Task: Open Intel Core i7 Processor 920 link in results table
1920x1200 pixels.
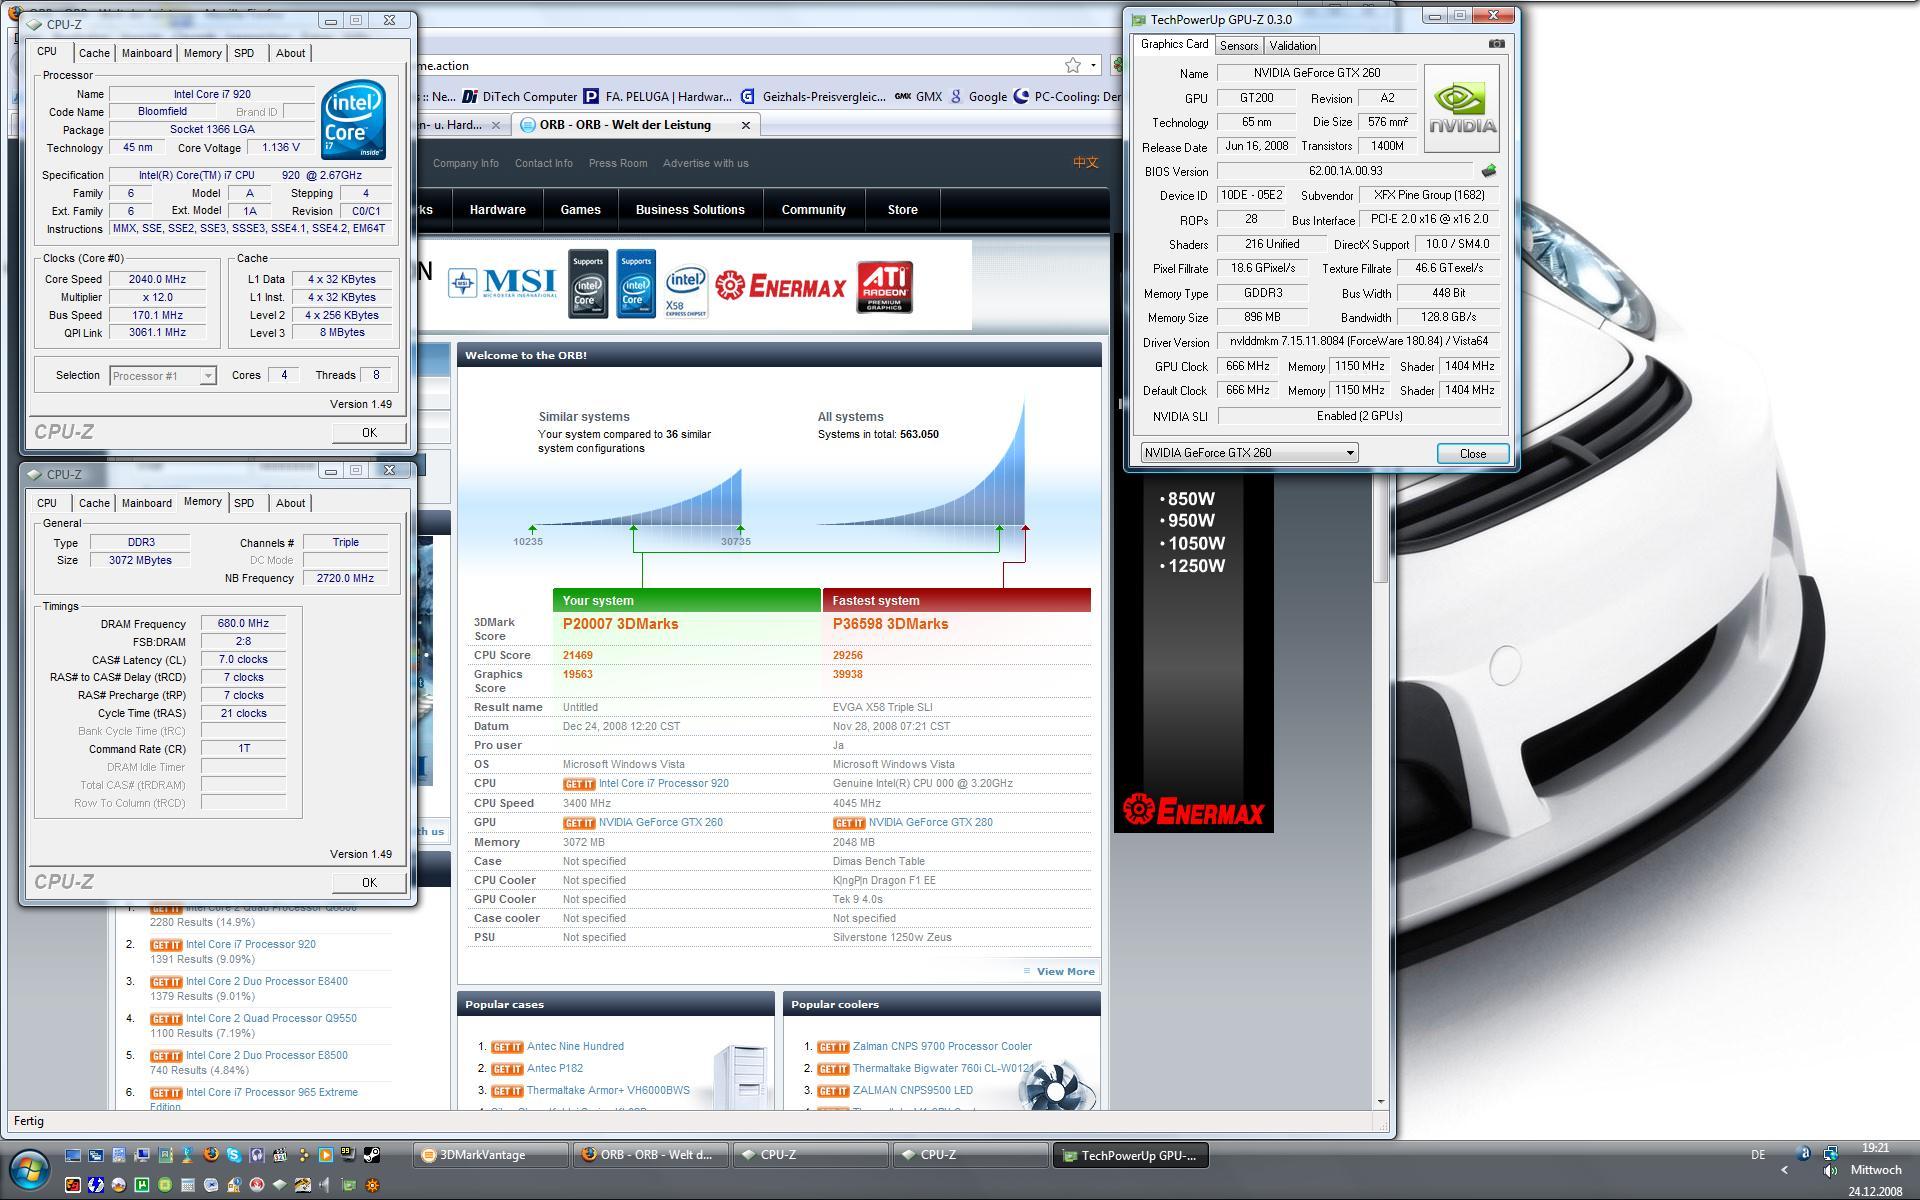Action: pyautogui.click(x=663, y=784)
